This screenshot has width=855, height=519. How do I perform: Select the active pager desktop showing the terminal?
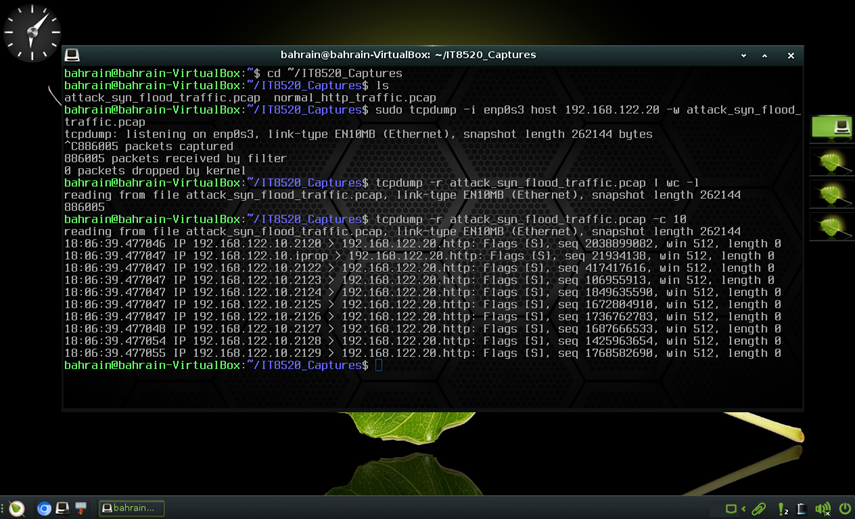tap(832, 129)
